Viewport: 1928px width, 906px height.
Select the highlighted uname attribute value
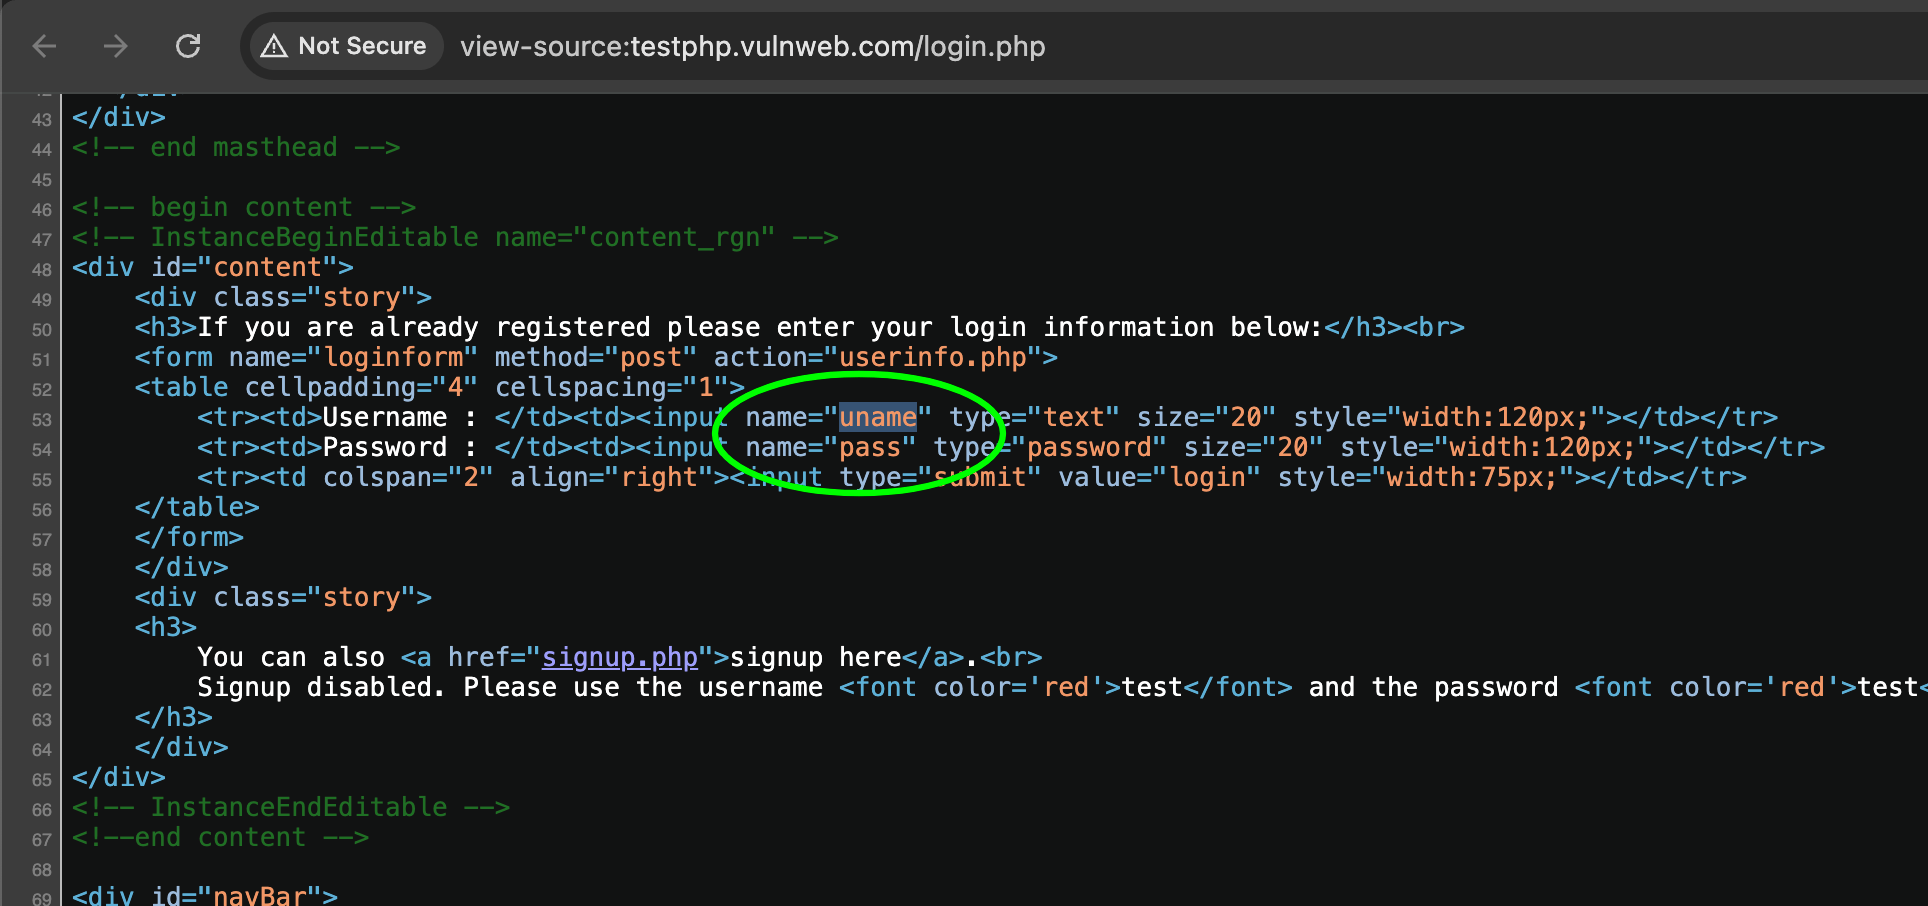(877, 417)
